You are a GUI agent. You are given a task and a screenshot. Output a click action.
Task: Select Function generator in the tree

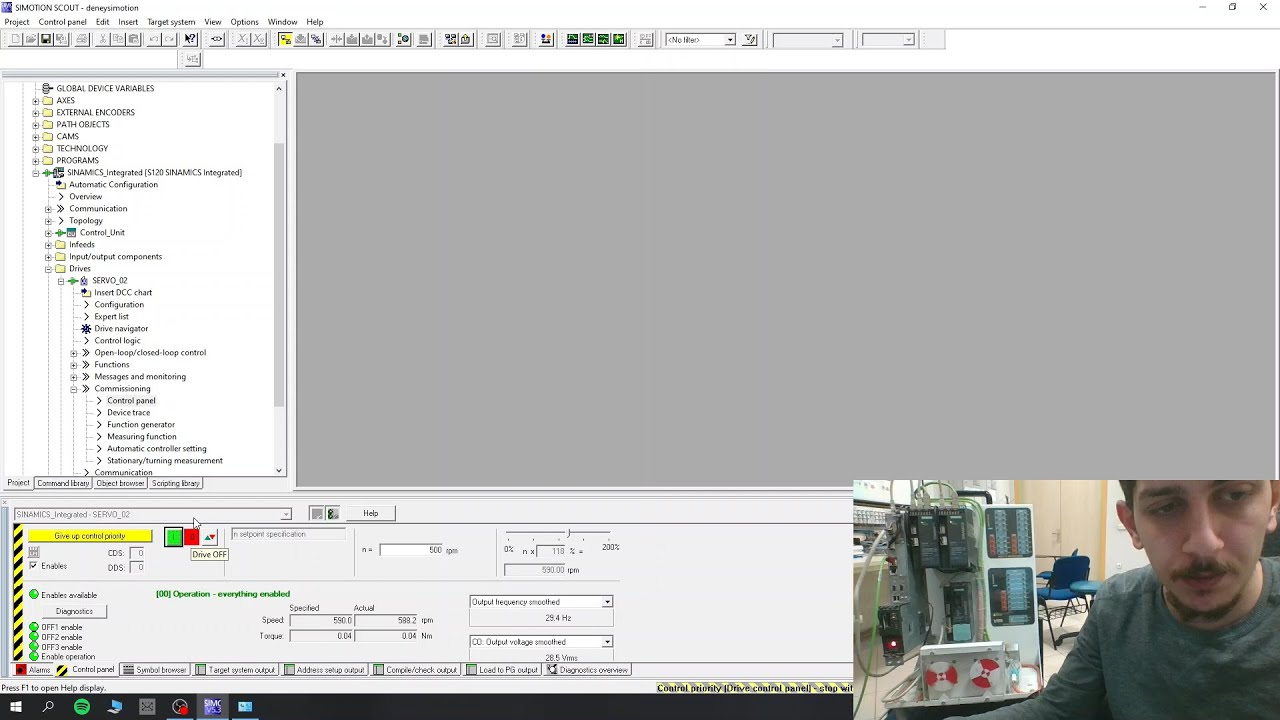pos(141,424)
